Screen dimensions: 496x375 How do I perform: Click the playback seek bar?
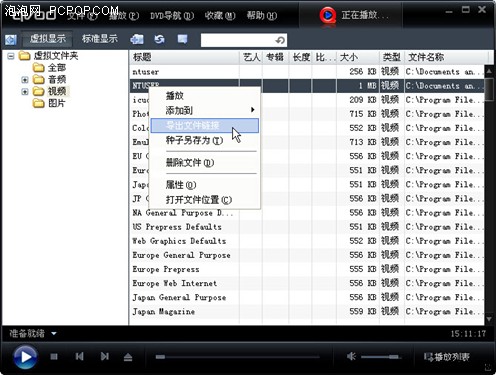237,357
